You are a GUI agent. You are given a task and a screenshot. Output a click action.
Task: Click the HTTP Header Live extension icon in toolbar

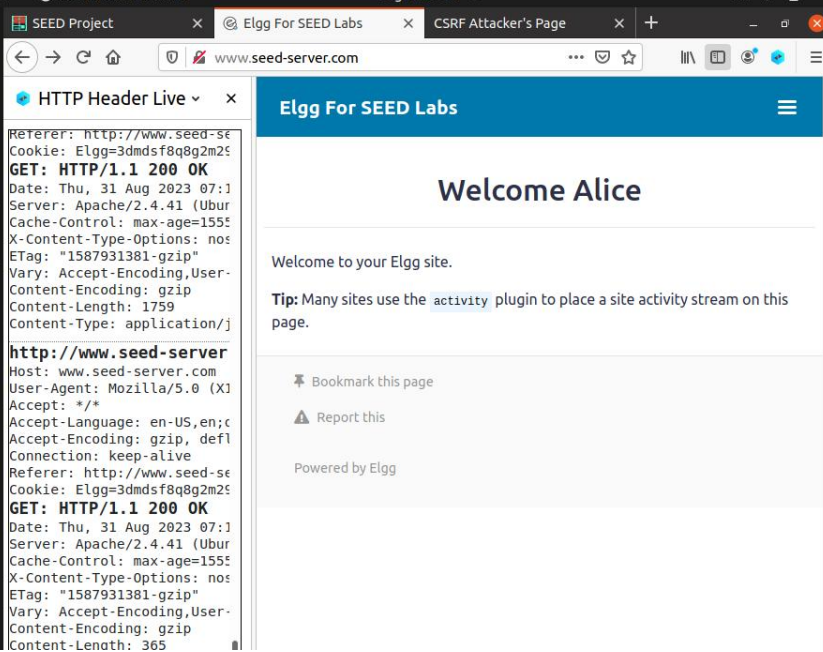777,57
